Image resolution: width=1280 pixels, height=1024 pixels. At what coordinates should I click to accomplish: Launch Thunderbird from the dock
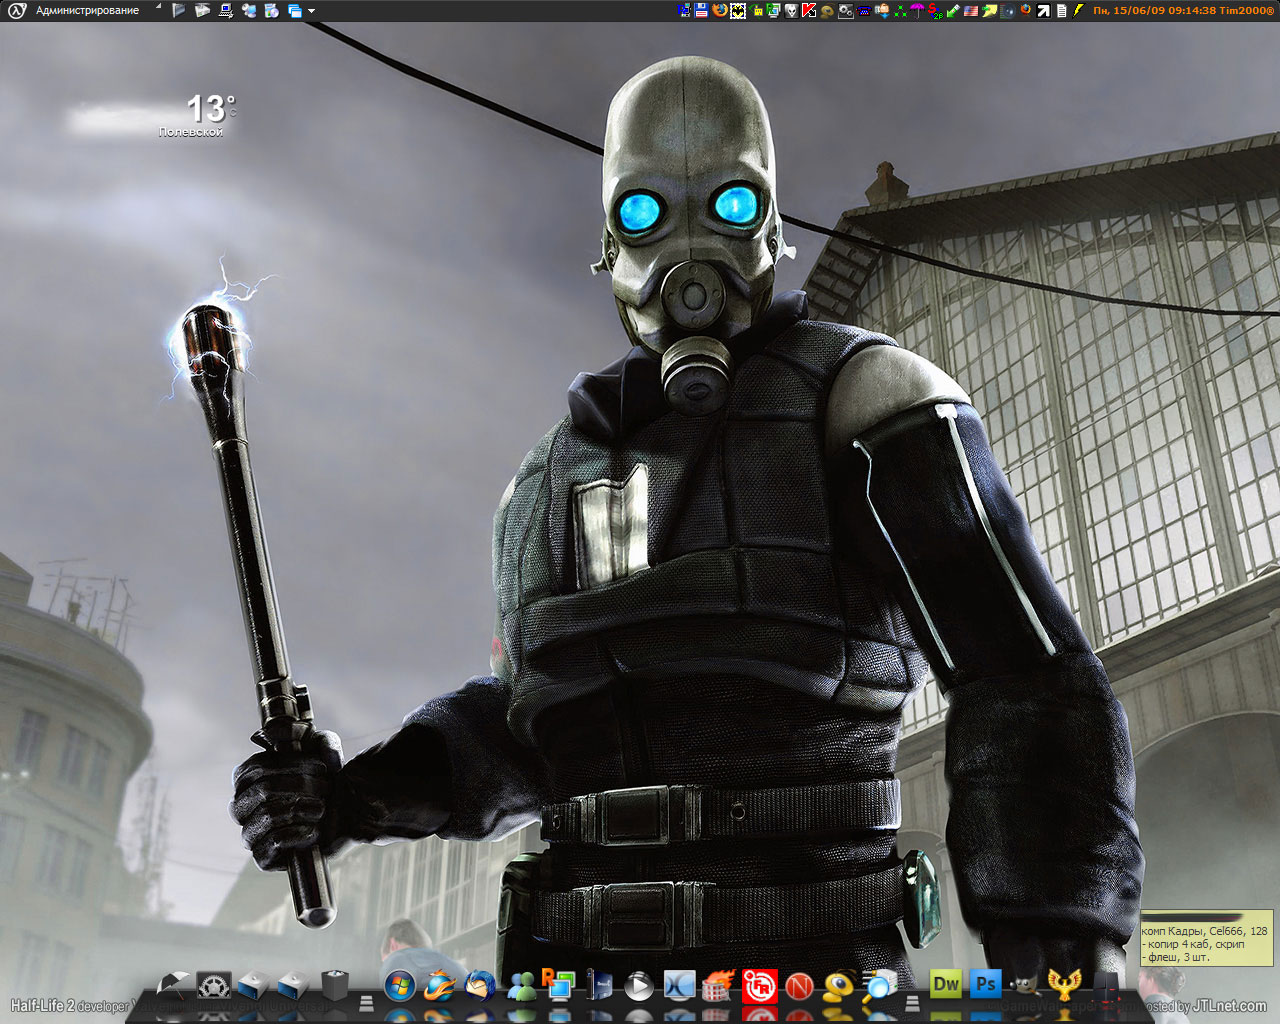coord(479,986)
